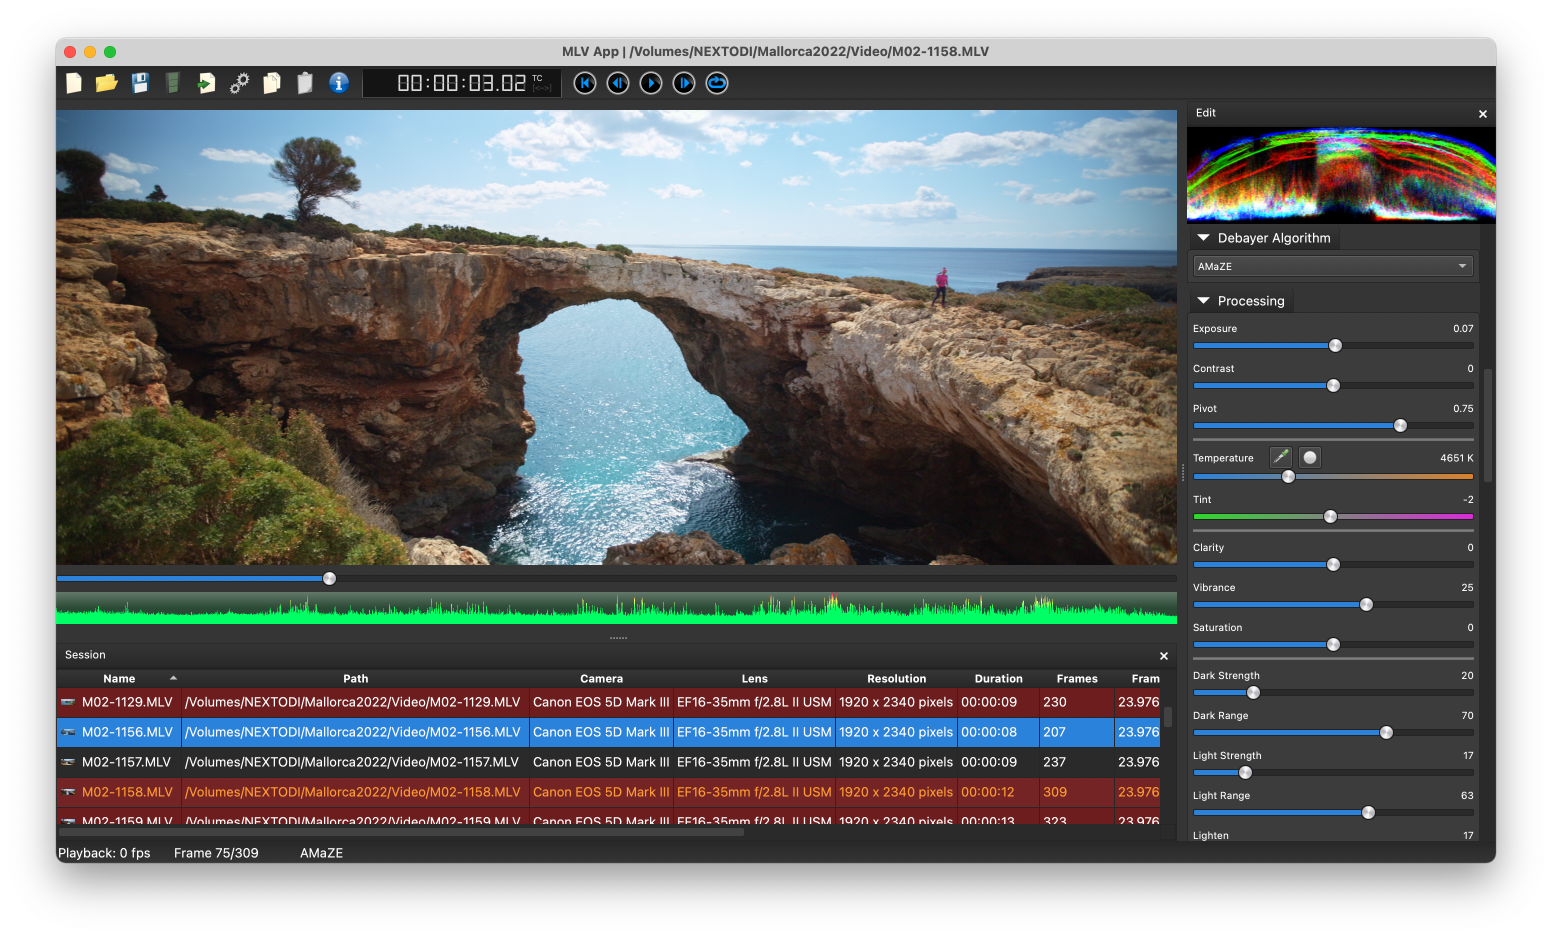Screen dimensions: 1552x937
Task: Click the timecode display
Action: click(x=462, y=83)
